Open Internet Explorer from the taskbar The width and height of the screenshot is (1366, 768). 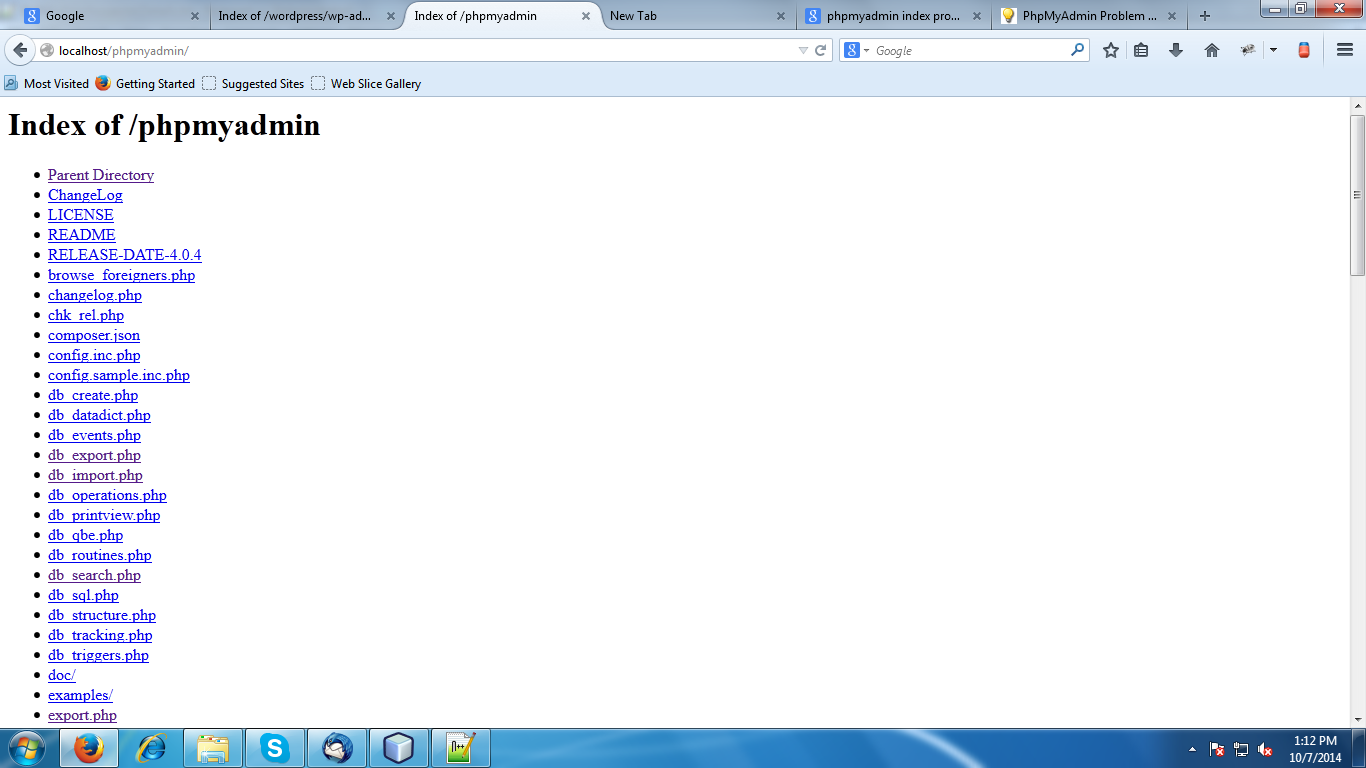(151, 748)
